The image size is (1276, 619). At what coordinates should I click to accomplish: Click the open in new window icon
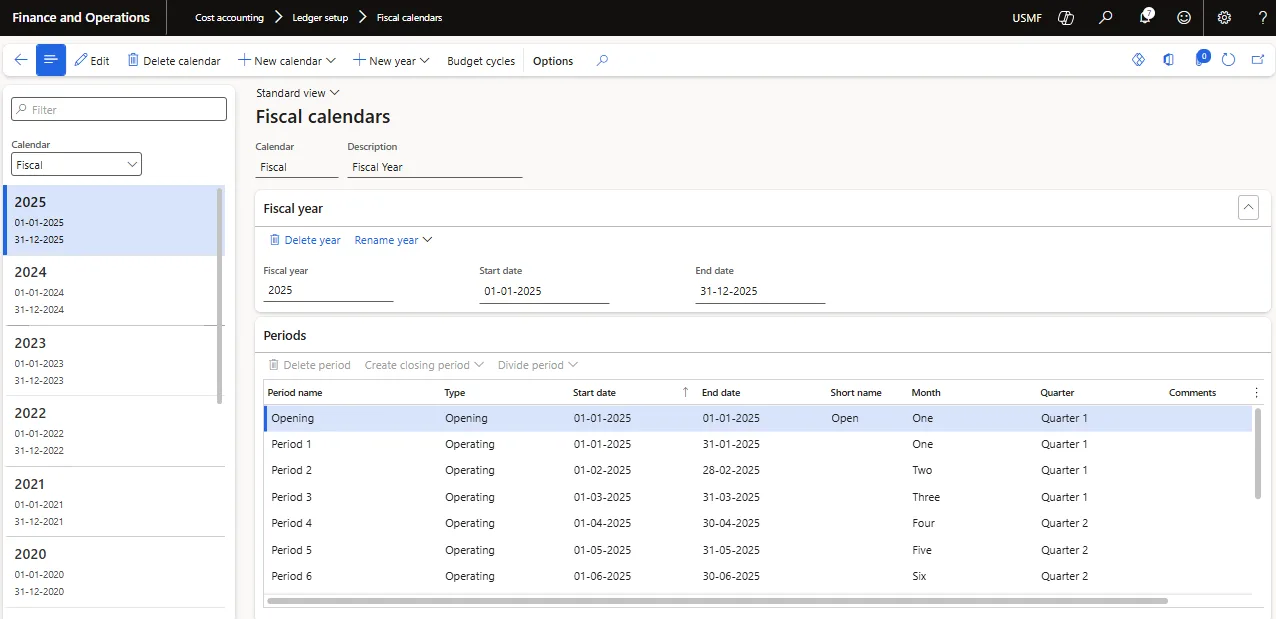pos(1257,60)
